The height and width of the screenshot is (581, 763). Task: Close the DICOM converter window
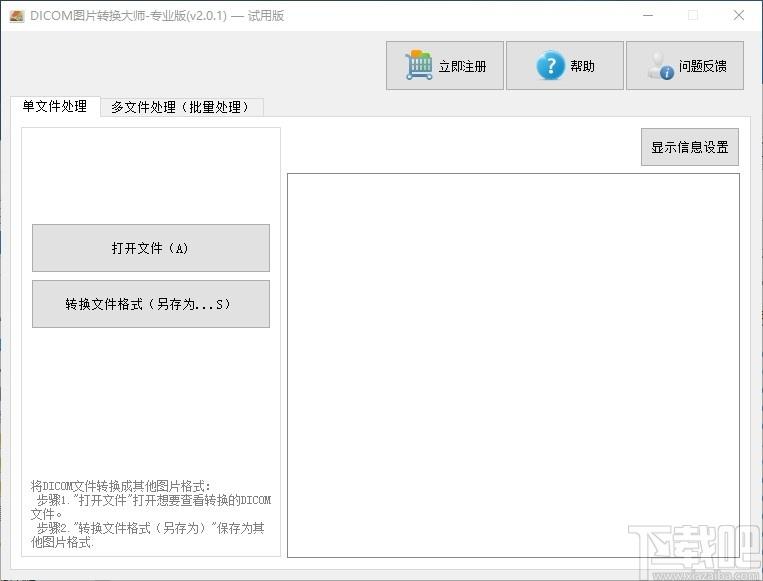[x=739, y=16]
